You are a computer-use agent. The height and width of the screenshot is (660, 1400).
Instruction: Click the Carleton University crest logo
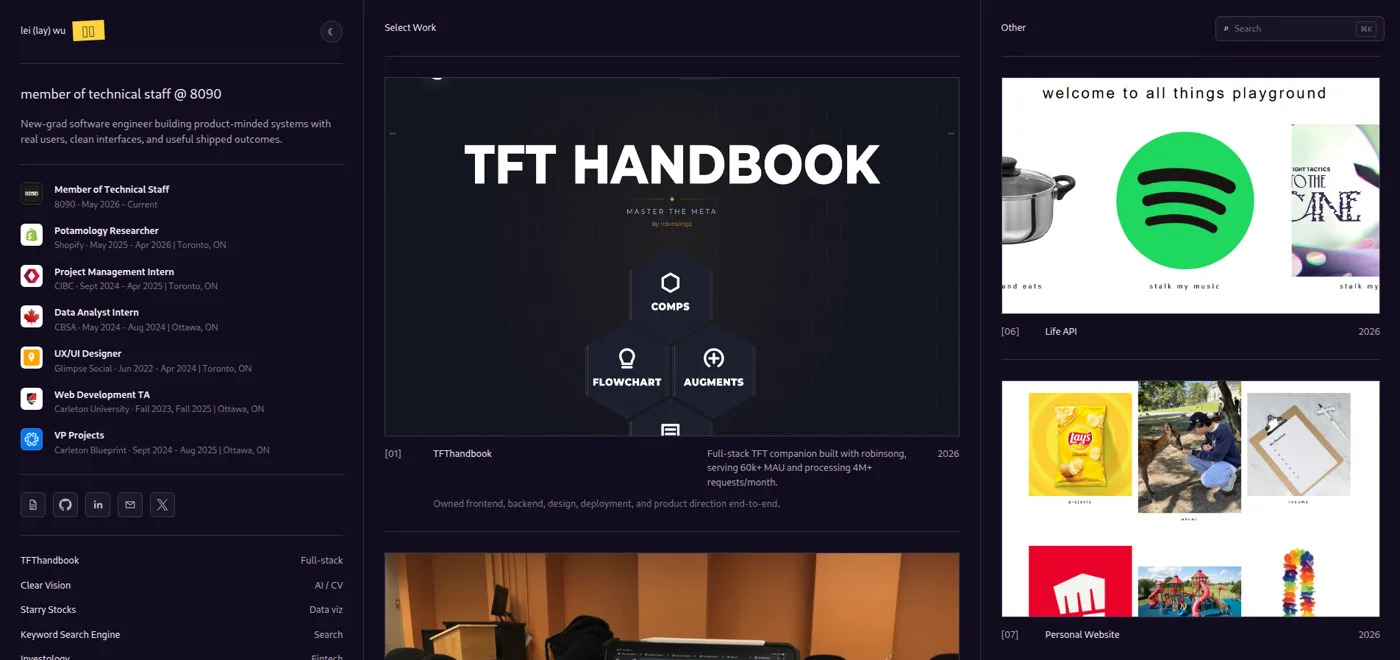[32, 399]
